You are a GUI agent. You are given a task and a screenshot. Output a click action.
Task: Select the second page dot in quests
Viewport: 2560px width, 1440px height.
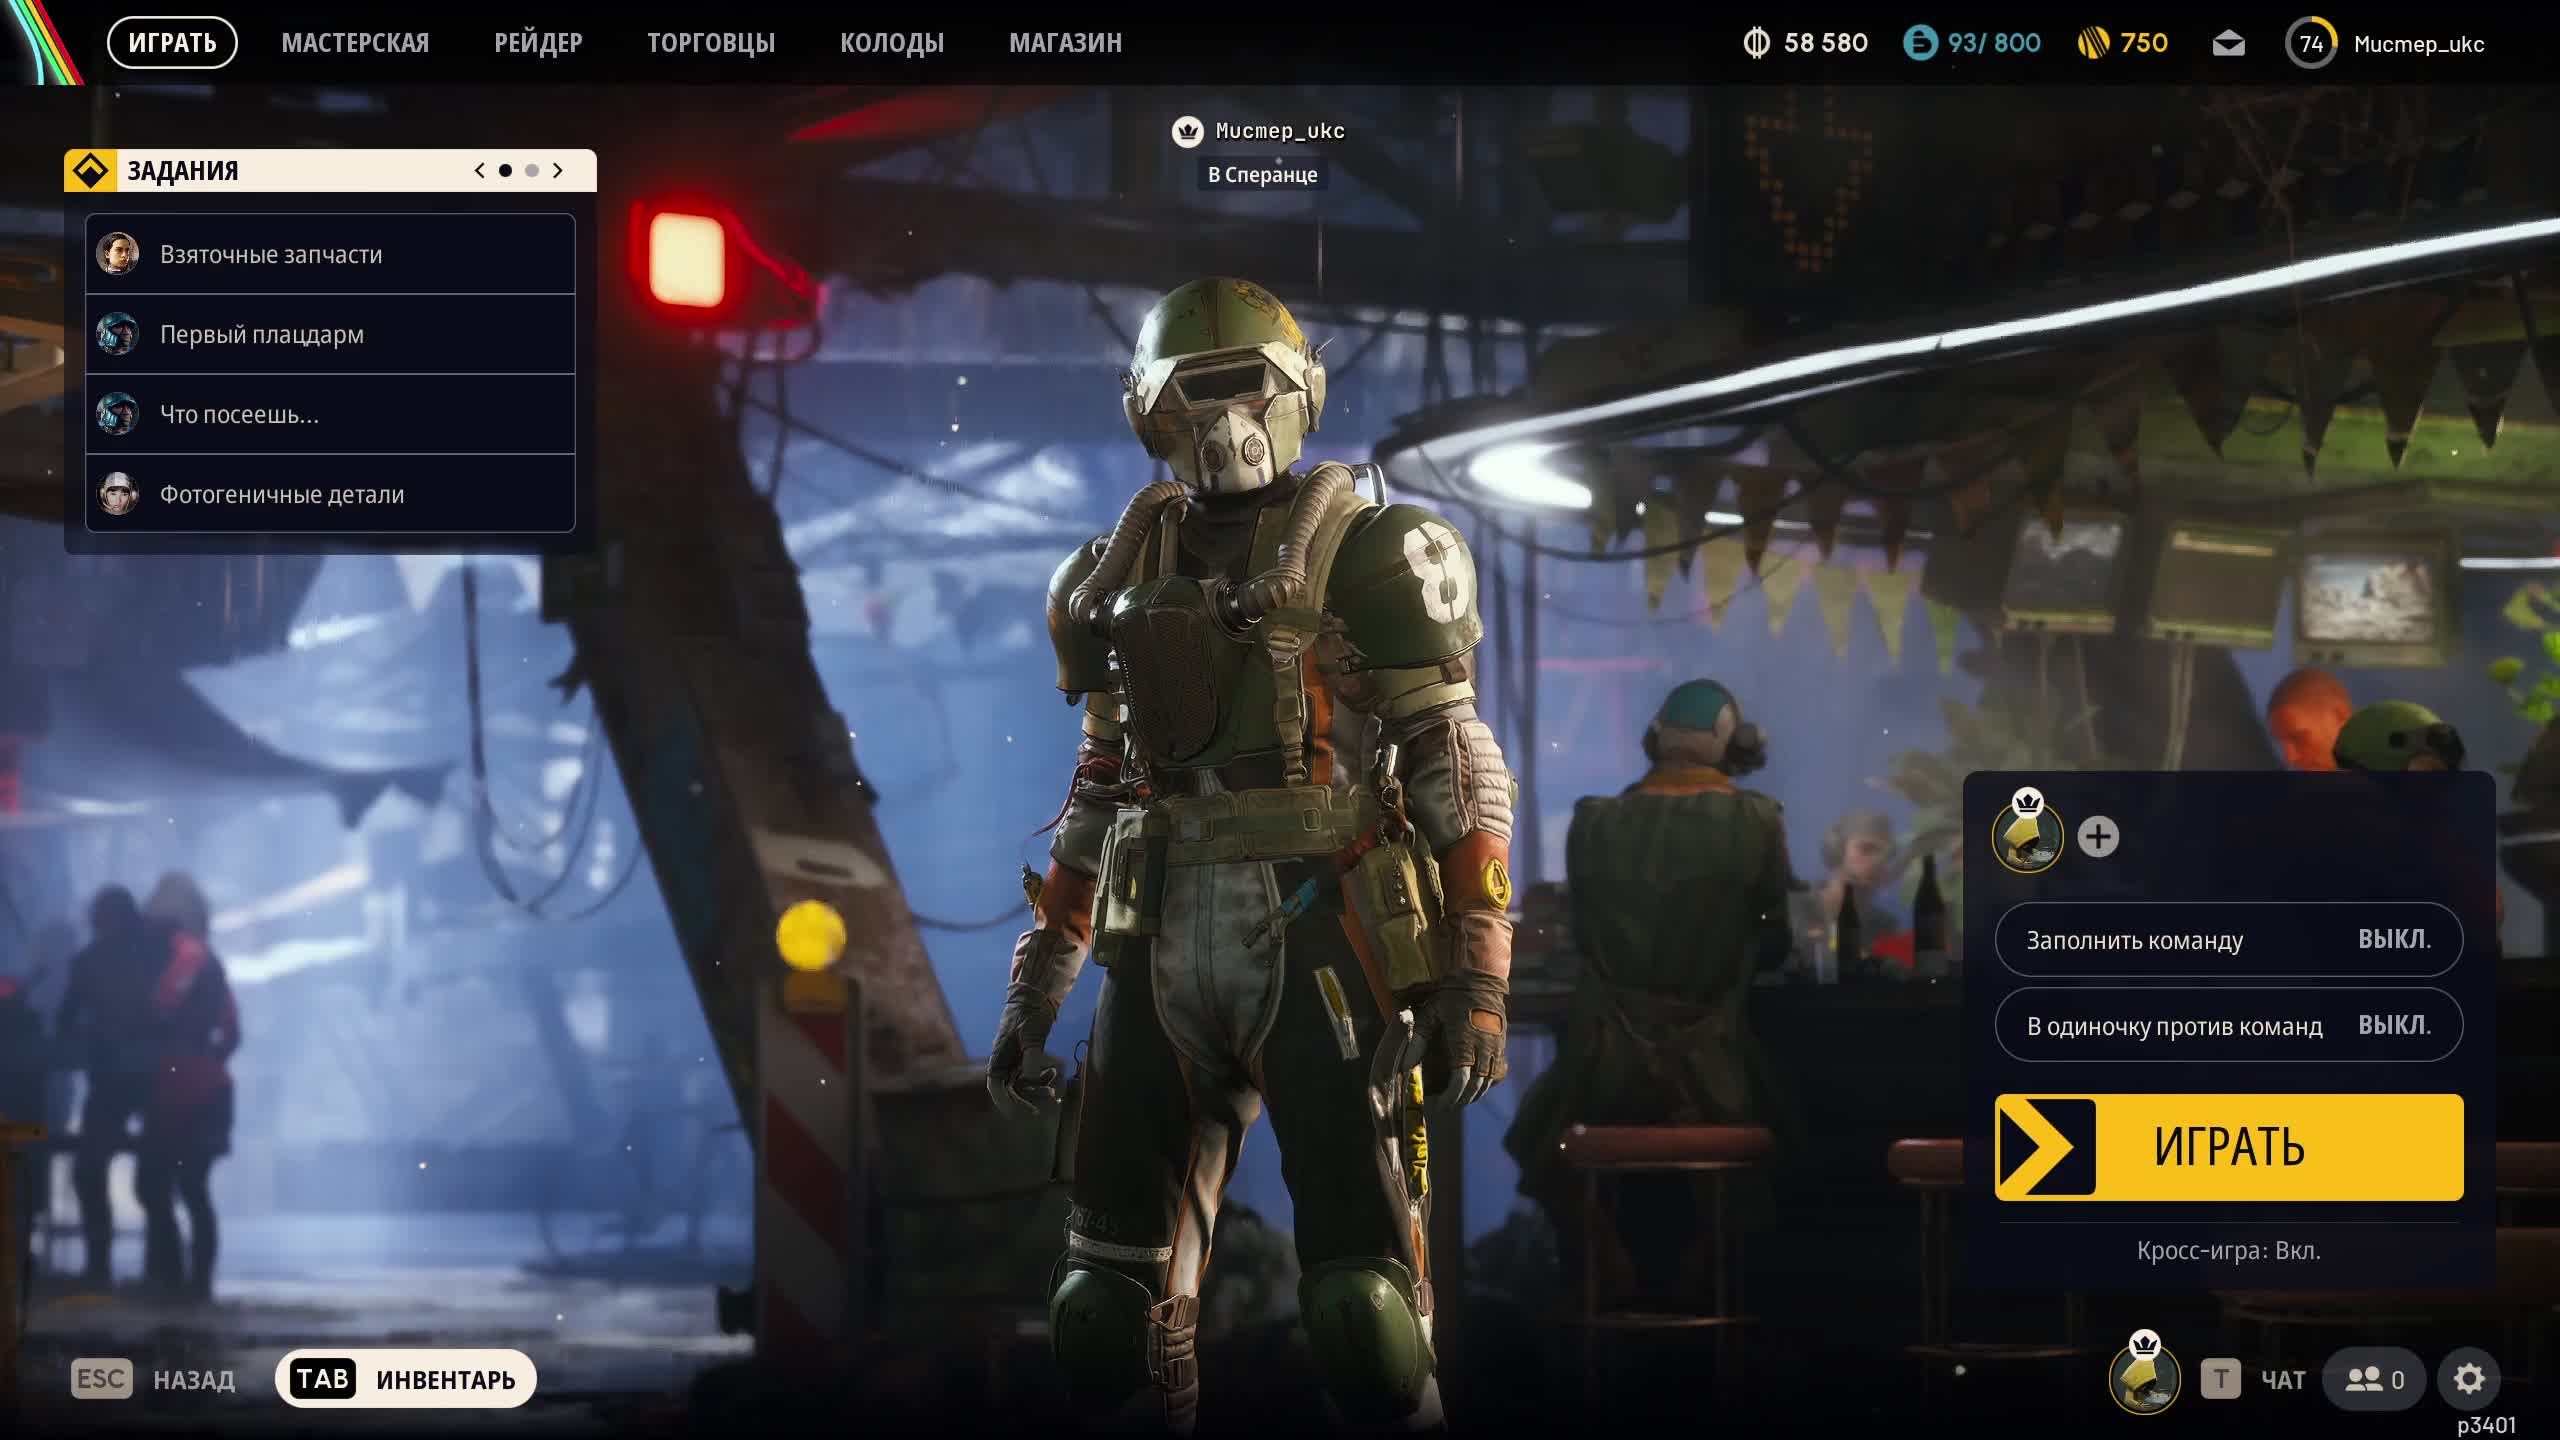532,171
